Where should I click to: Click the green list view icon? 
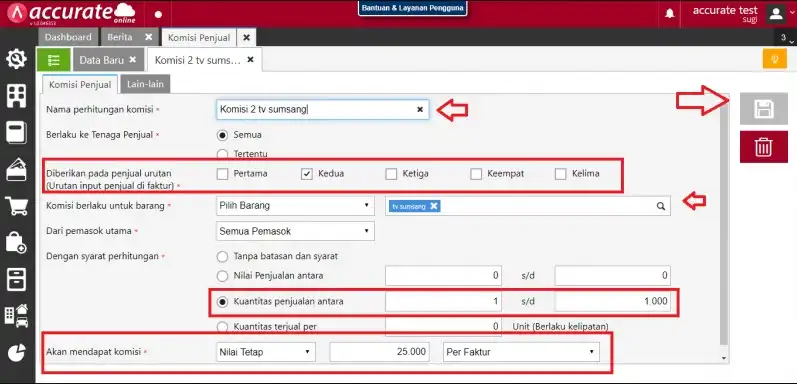54,60
